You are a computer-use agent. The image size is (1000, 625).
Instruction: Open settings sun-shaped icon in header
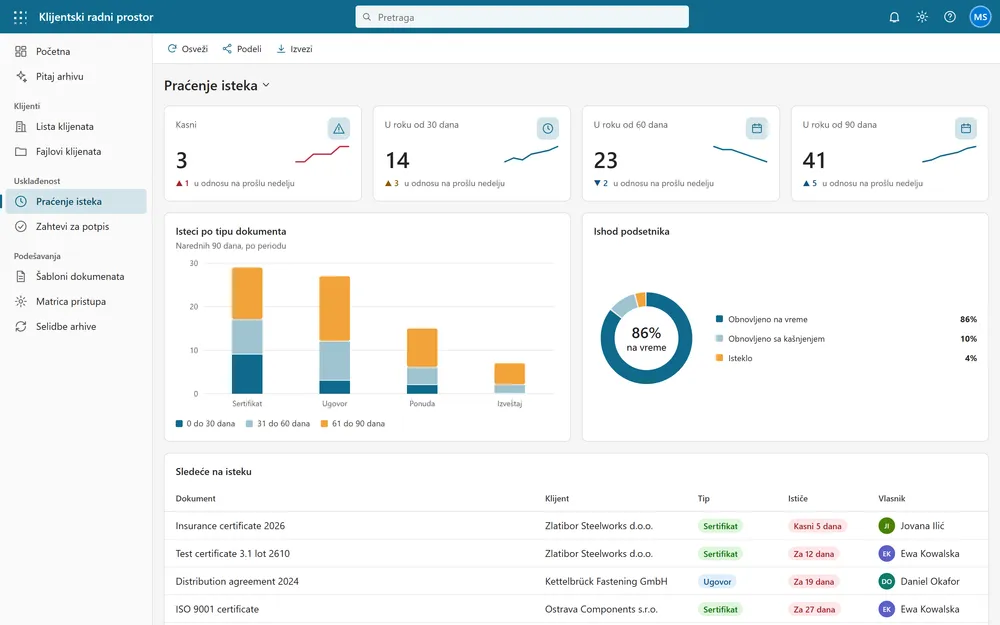pyautogui.click(x=922, y=17)
